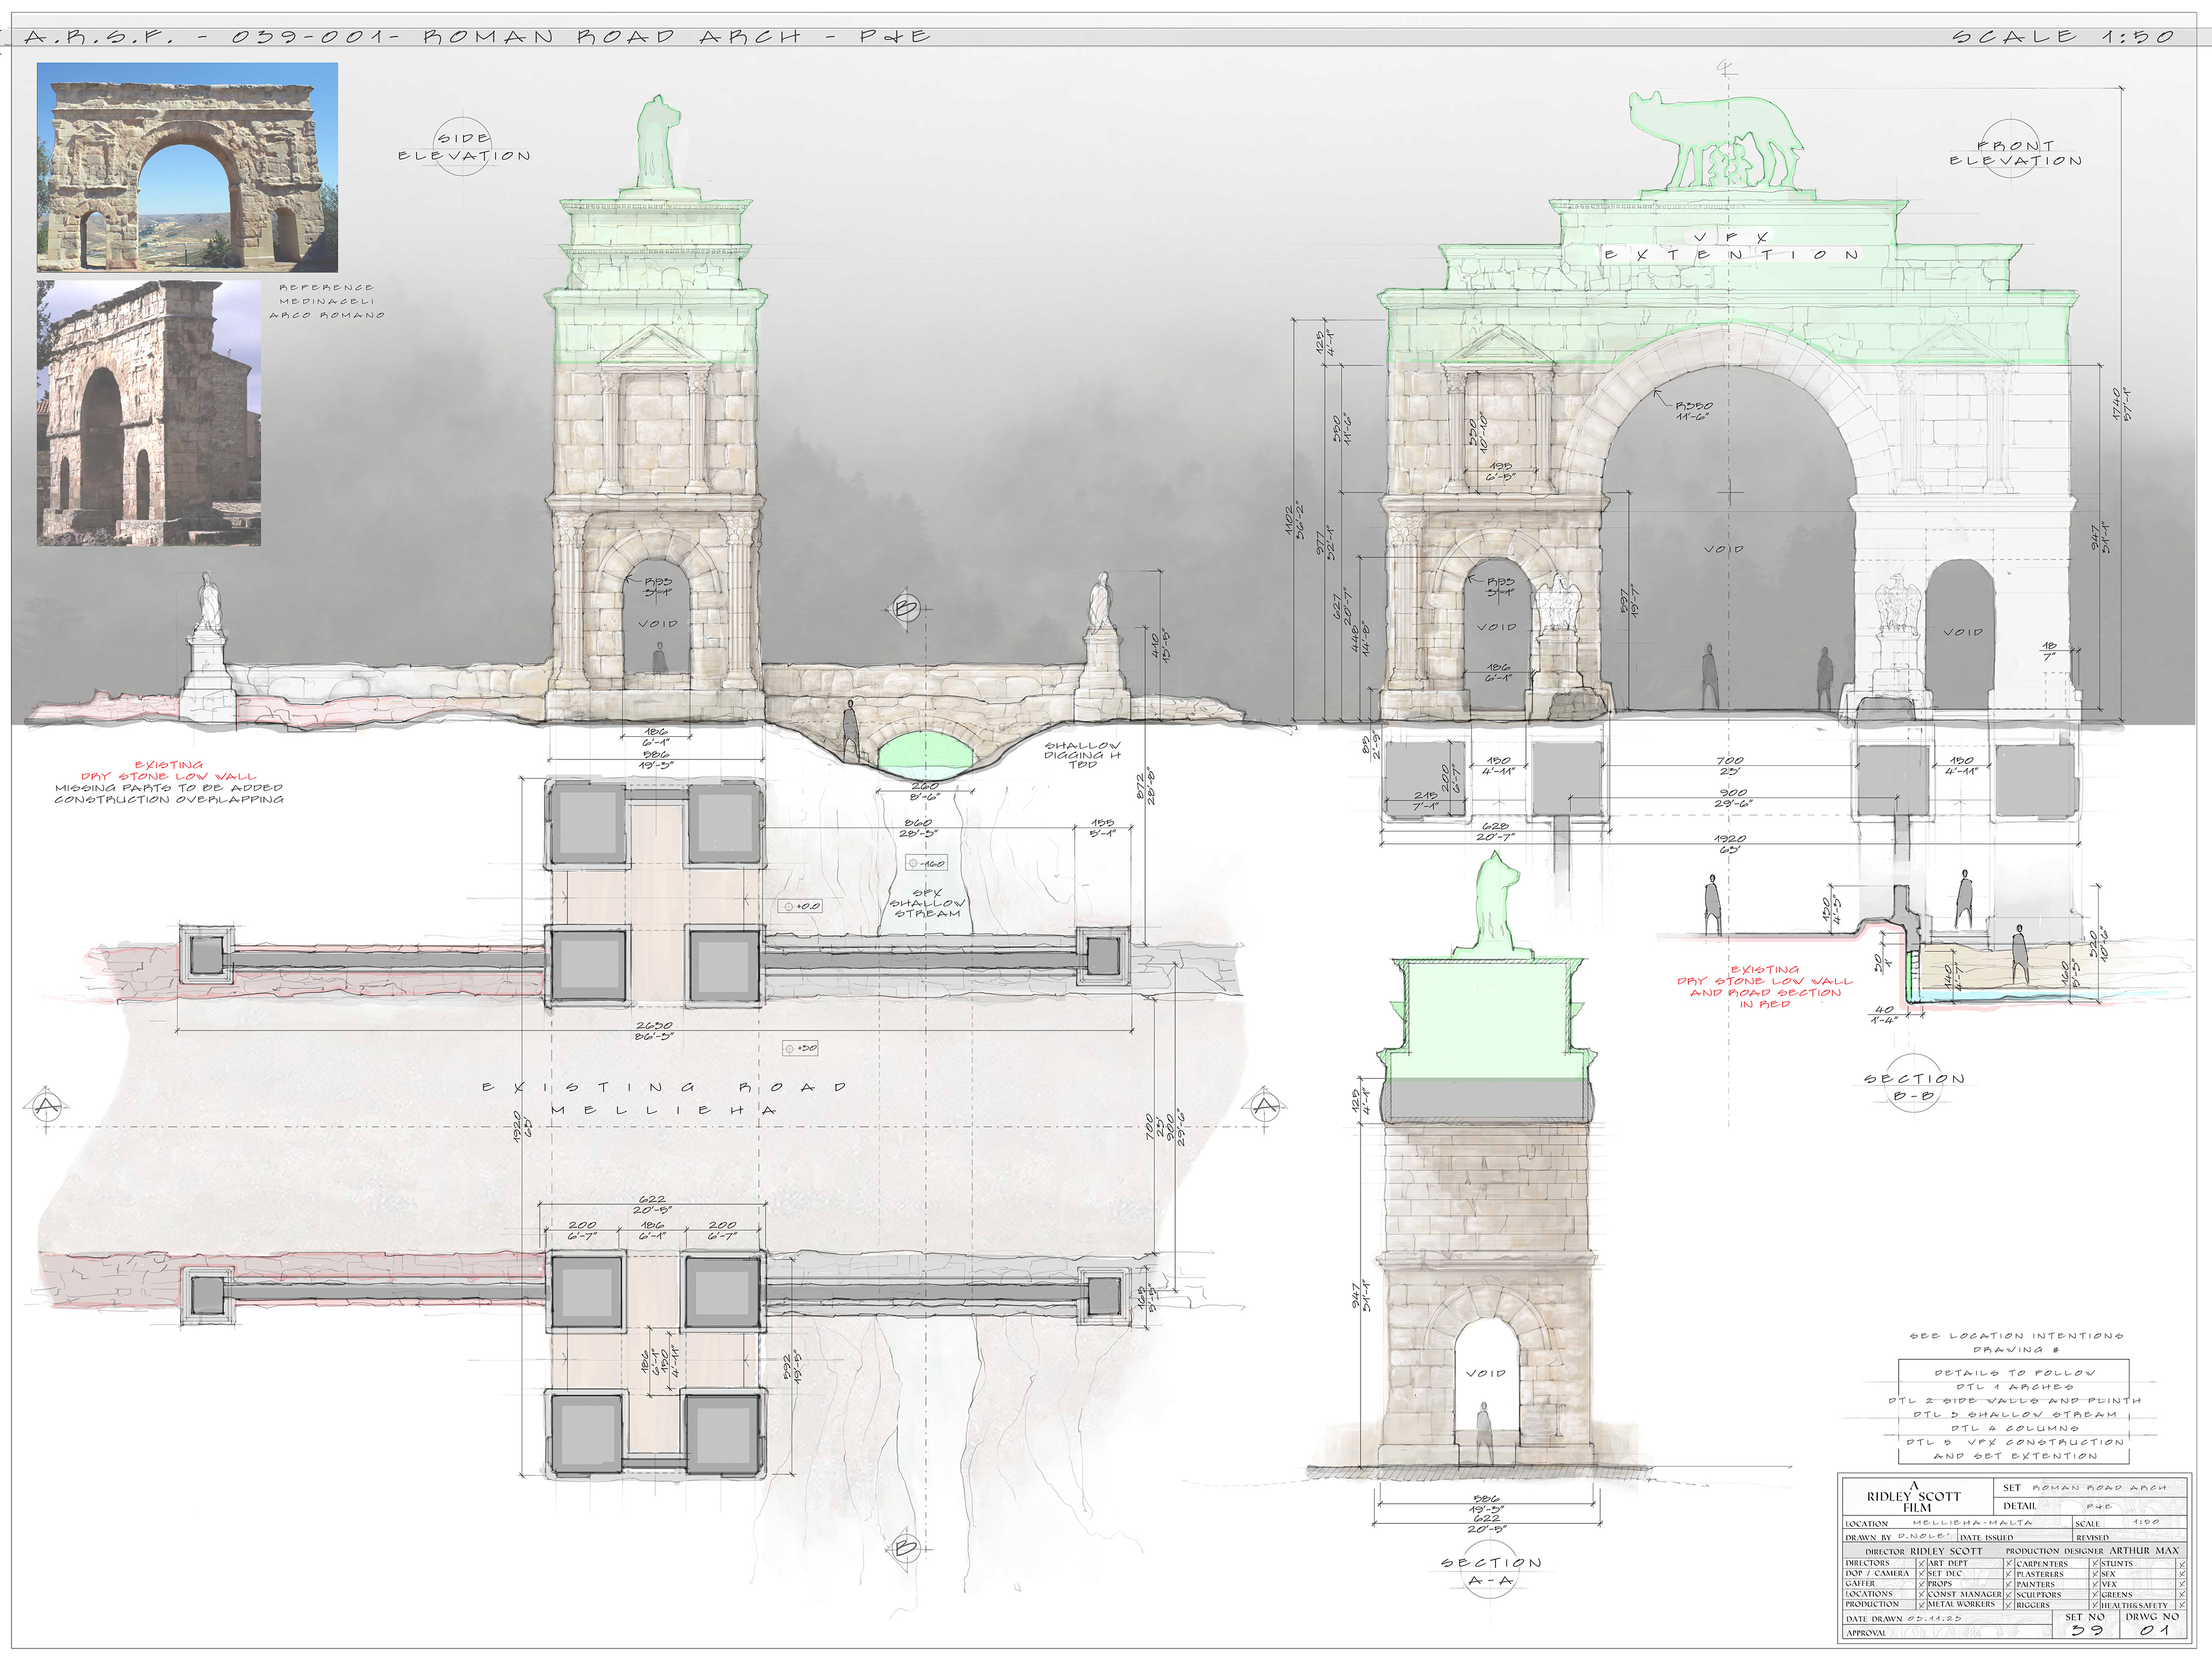2212x1660 pixels.
Task: Click the Side Elevation title label
Action: tap(464, 147)
